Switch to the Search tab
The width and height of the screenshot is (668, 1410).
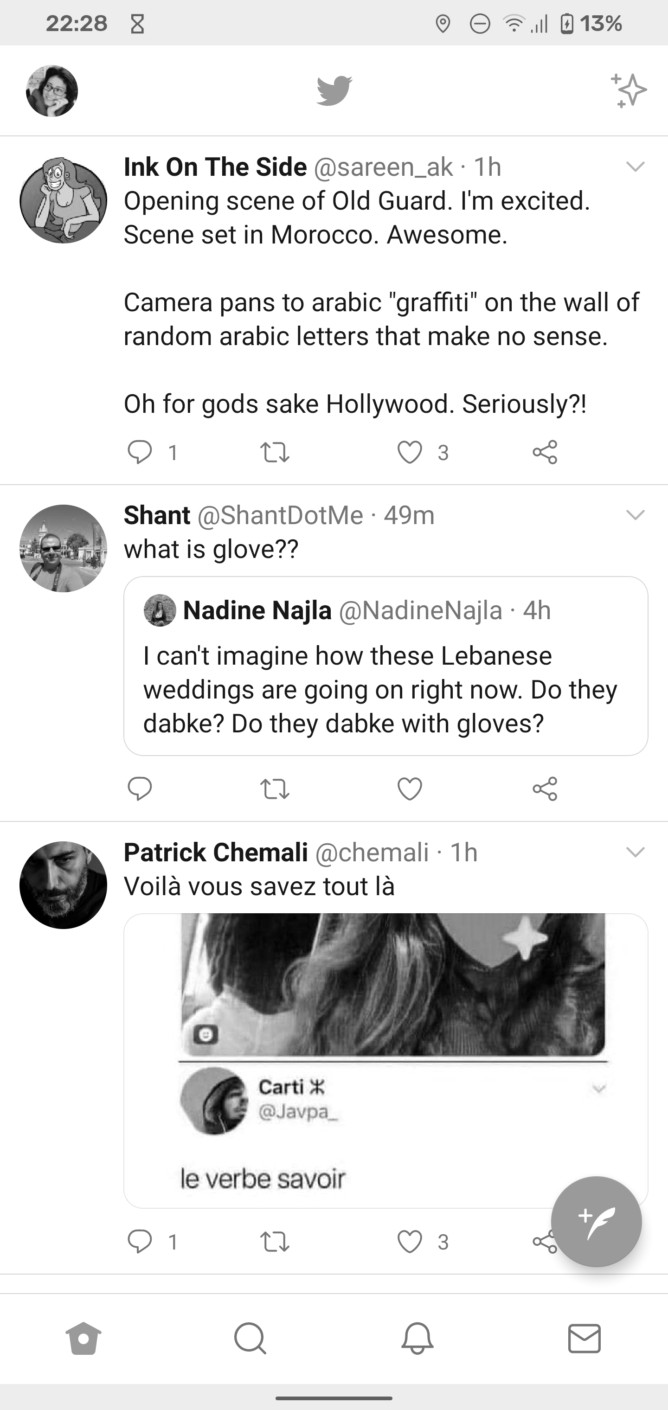coord(249,1338)
